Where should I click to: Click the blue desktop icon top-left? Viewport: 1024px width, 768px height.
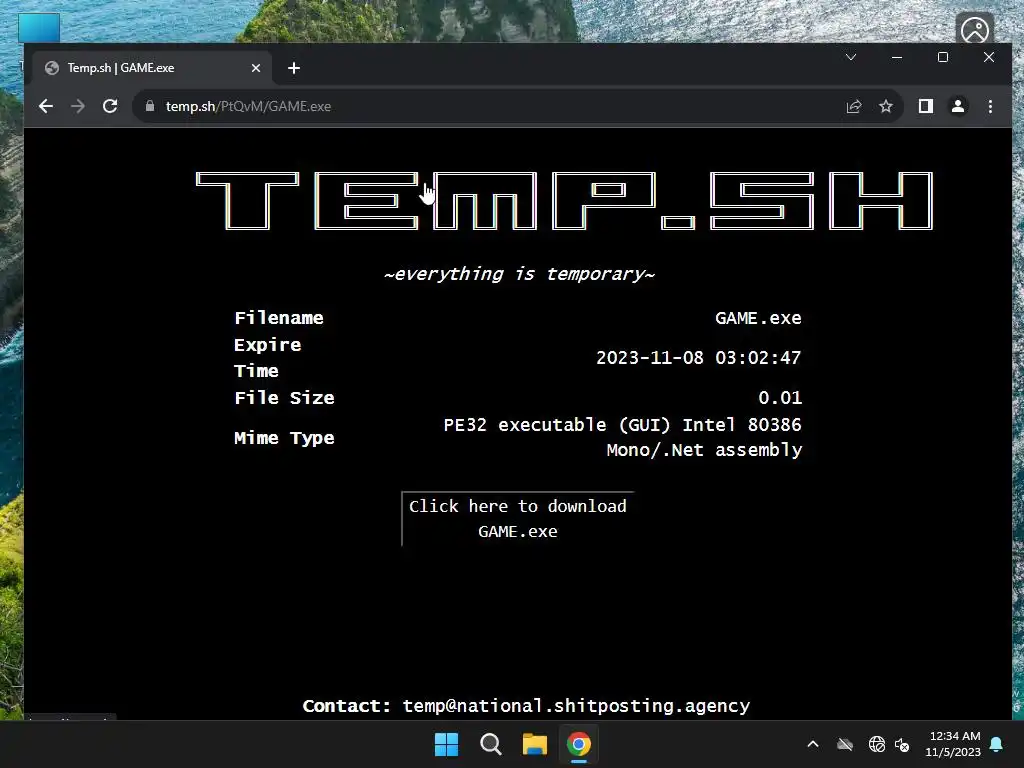[39, 28]
